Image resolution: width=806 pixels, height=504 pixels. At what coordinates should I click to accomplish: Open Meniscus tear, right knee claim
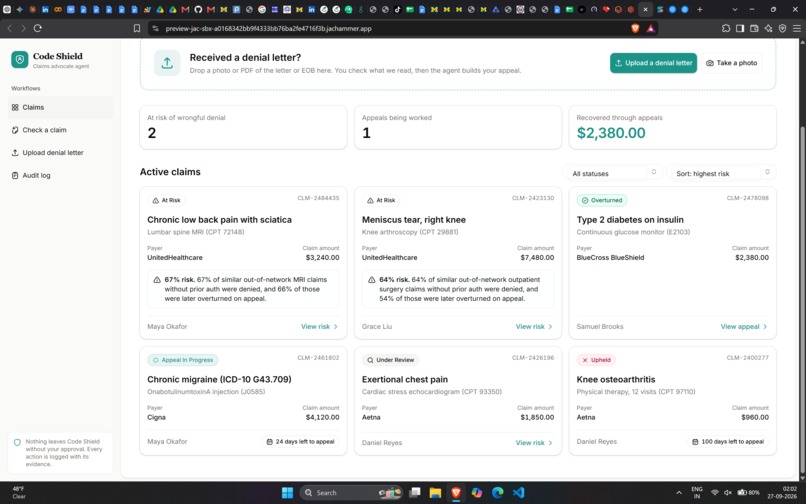[414, 220]
